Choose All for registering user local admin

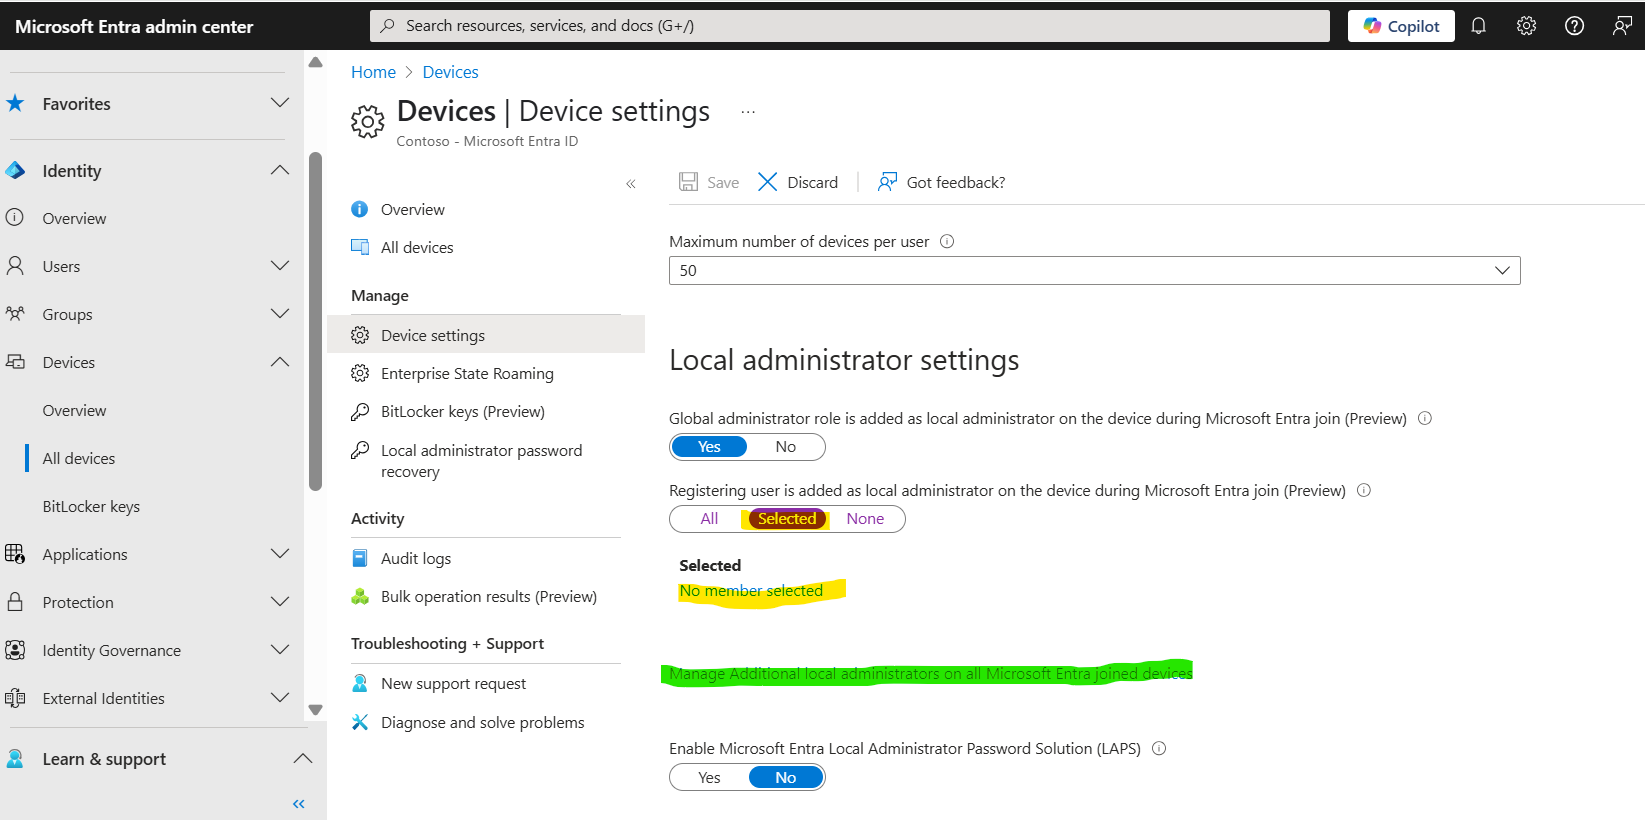[x=709, y=519]
